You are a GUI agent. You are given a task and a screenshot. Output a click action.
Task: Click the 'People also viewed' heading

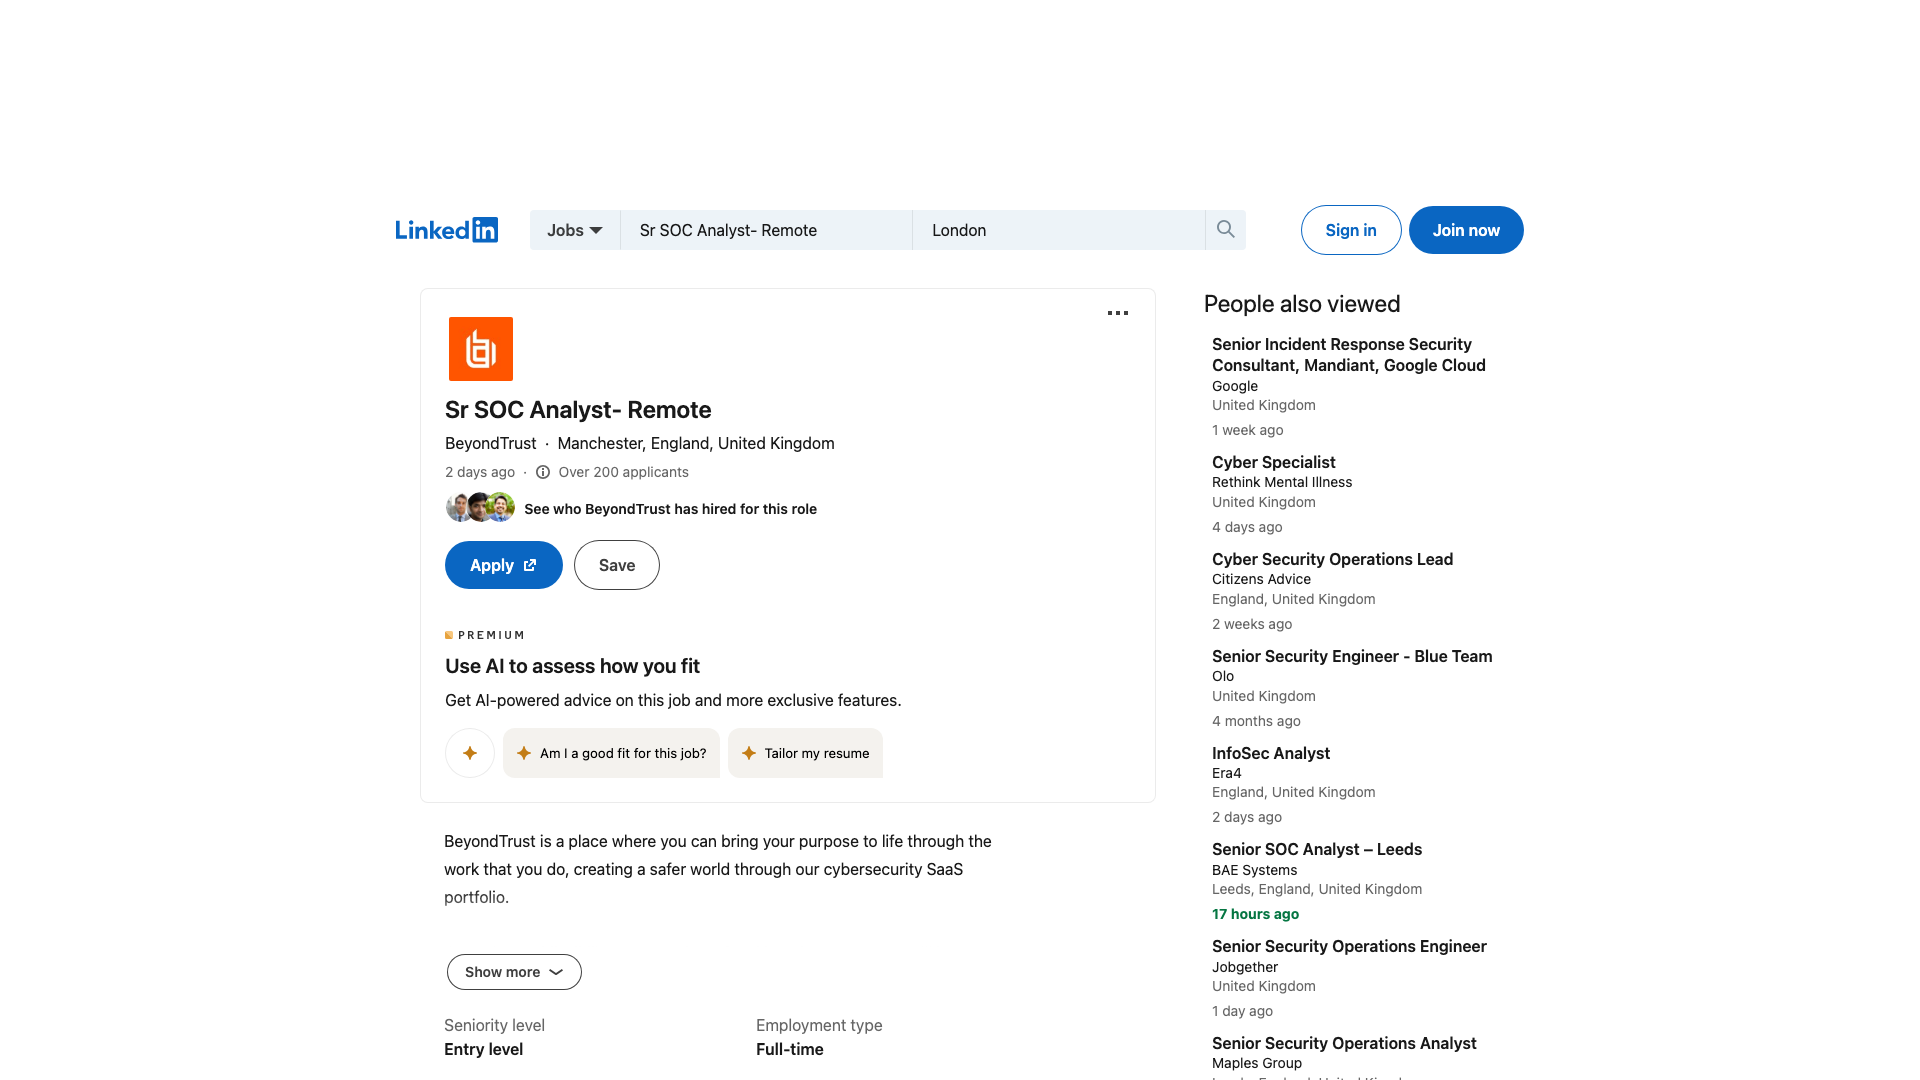tap(1302, 304)
